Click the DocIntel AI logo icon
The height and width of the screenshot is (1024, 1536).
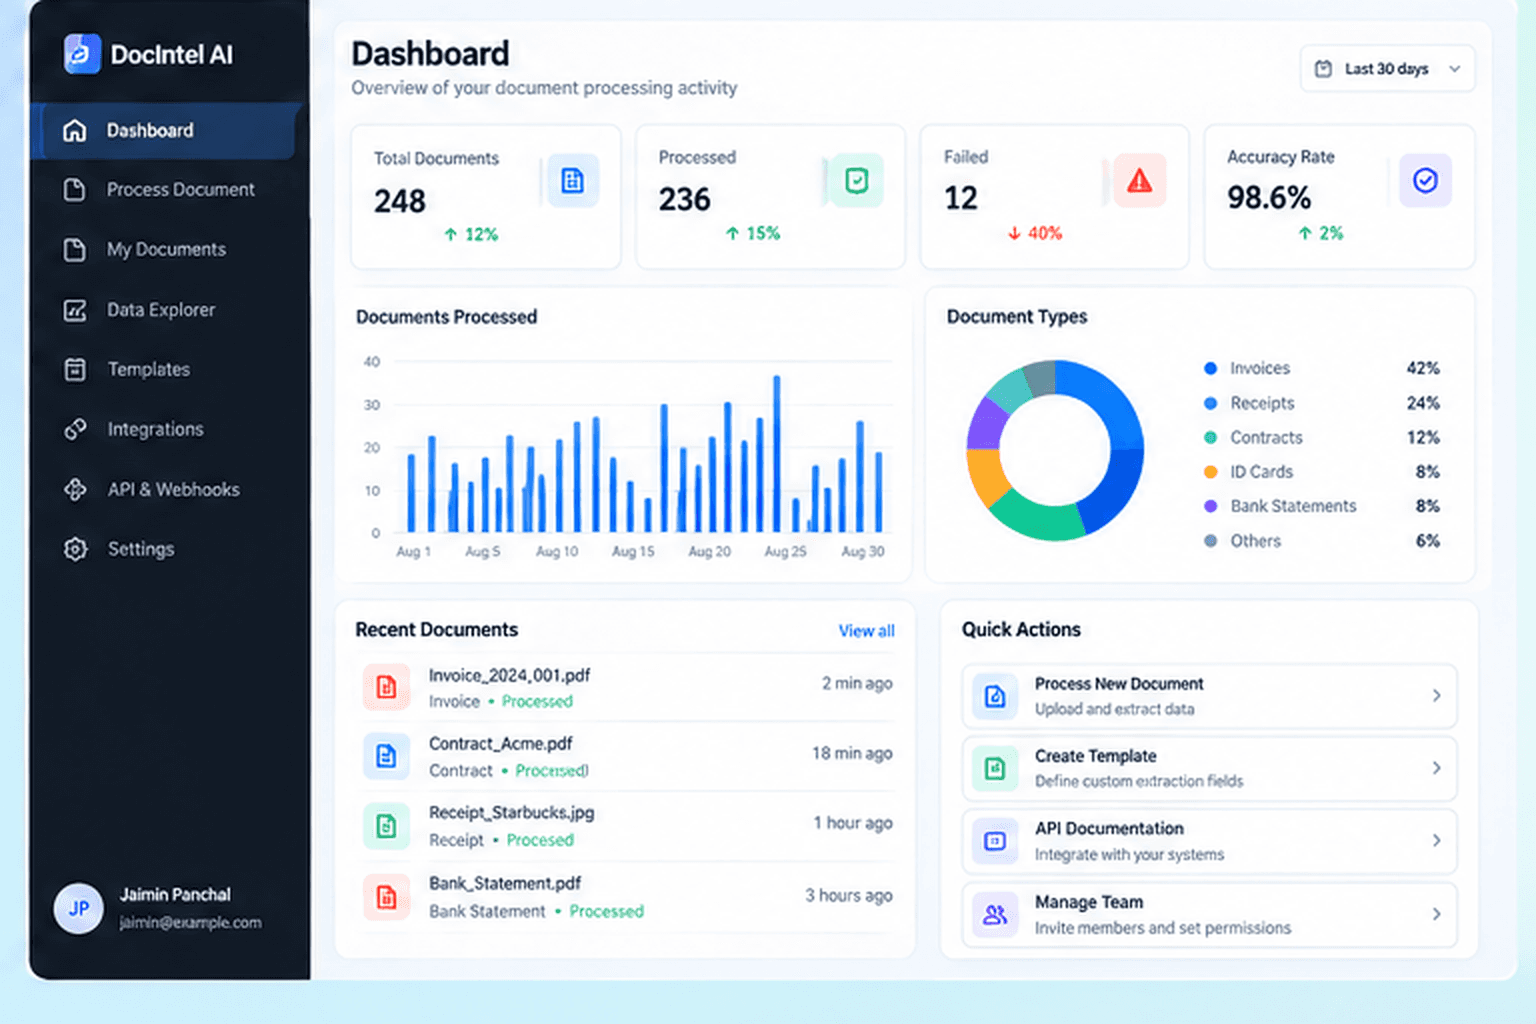82,54
